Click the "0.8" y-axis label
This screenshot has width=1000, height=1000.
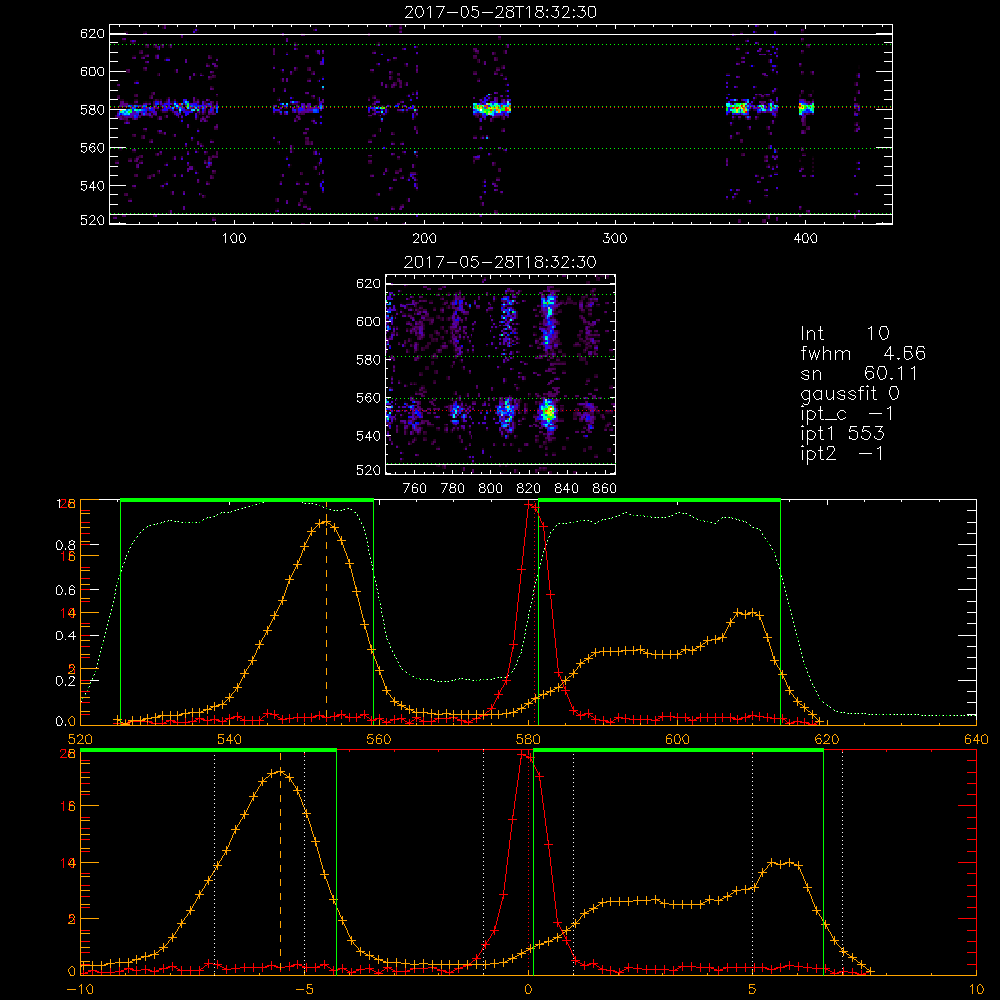pos(66,545)
